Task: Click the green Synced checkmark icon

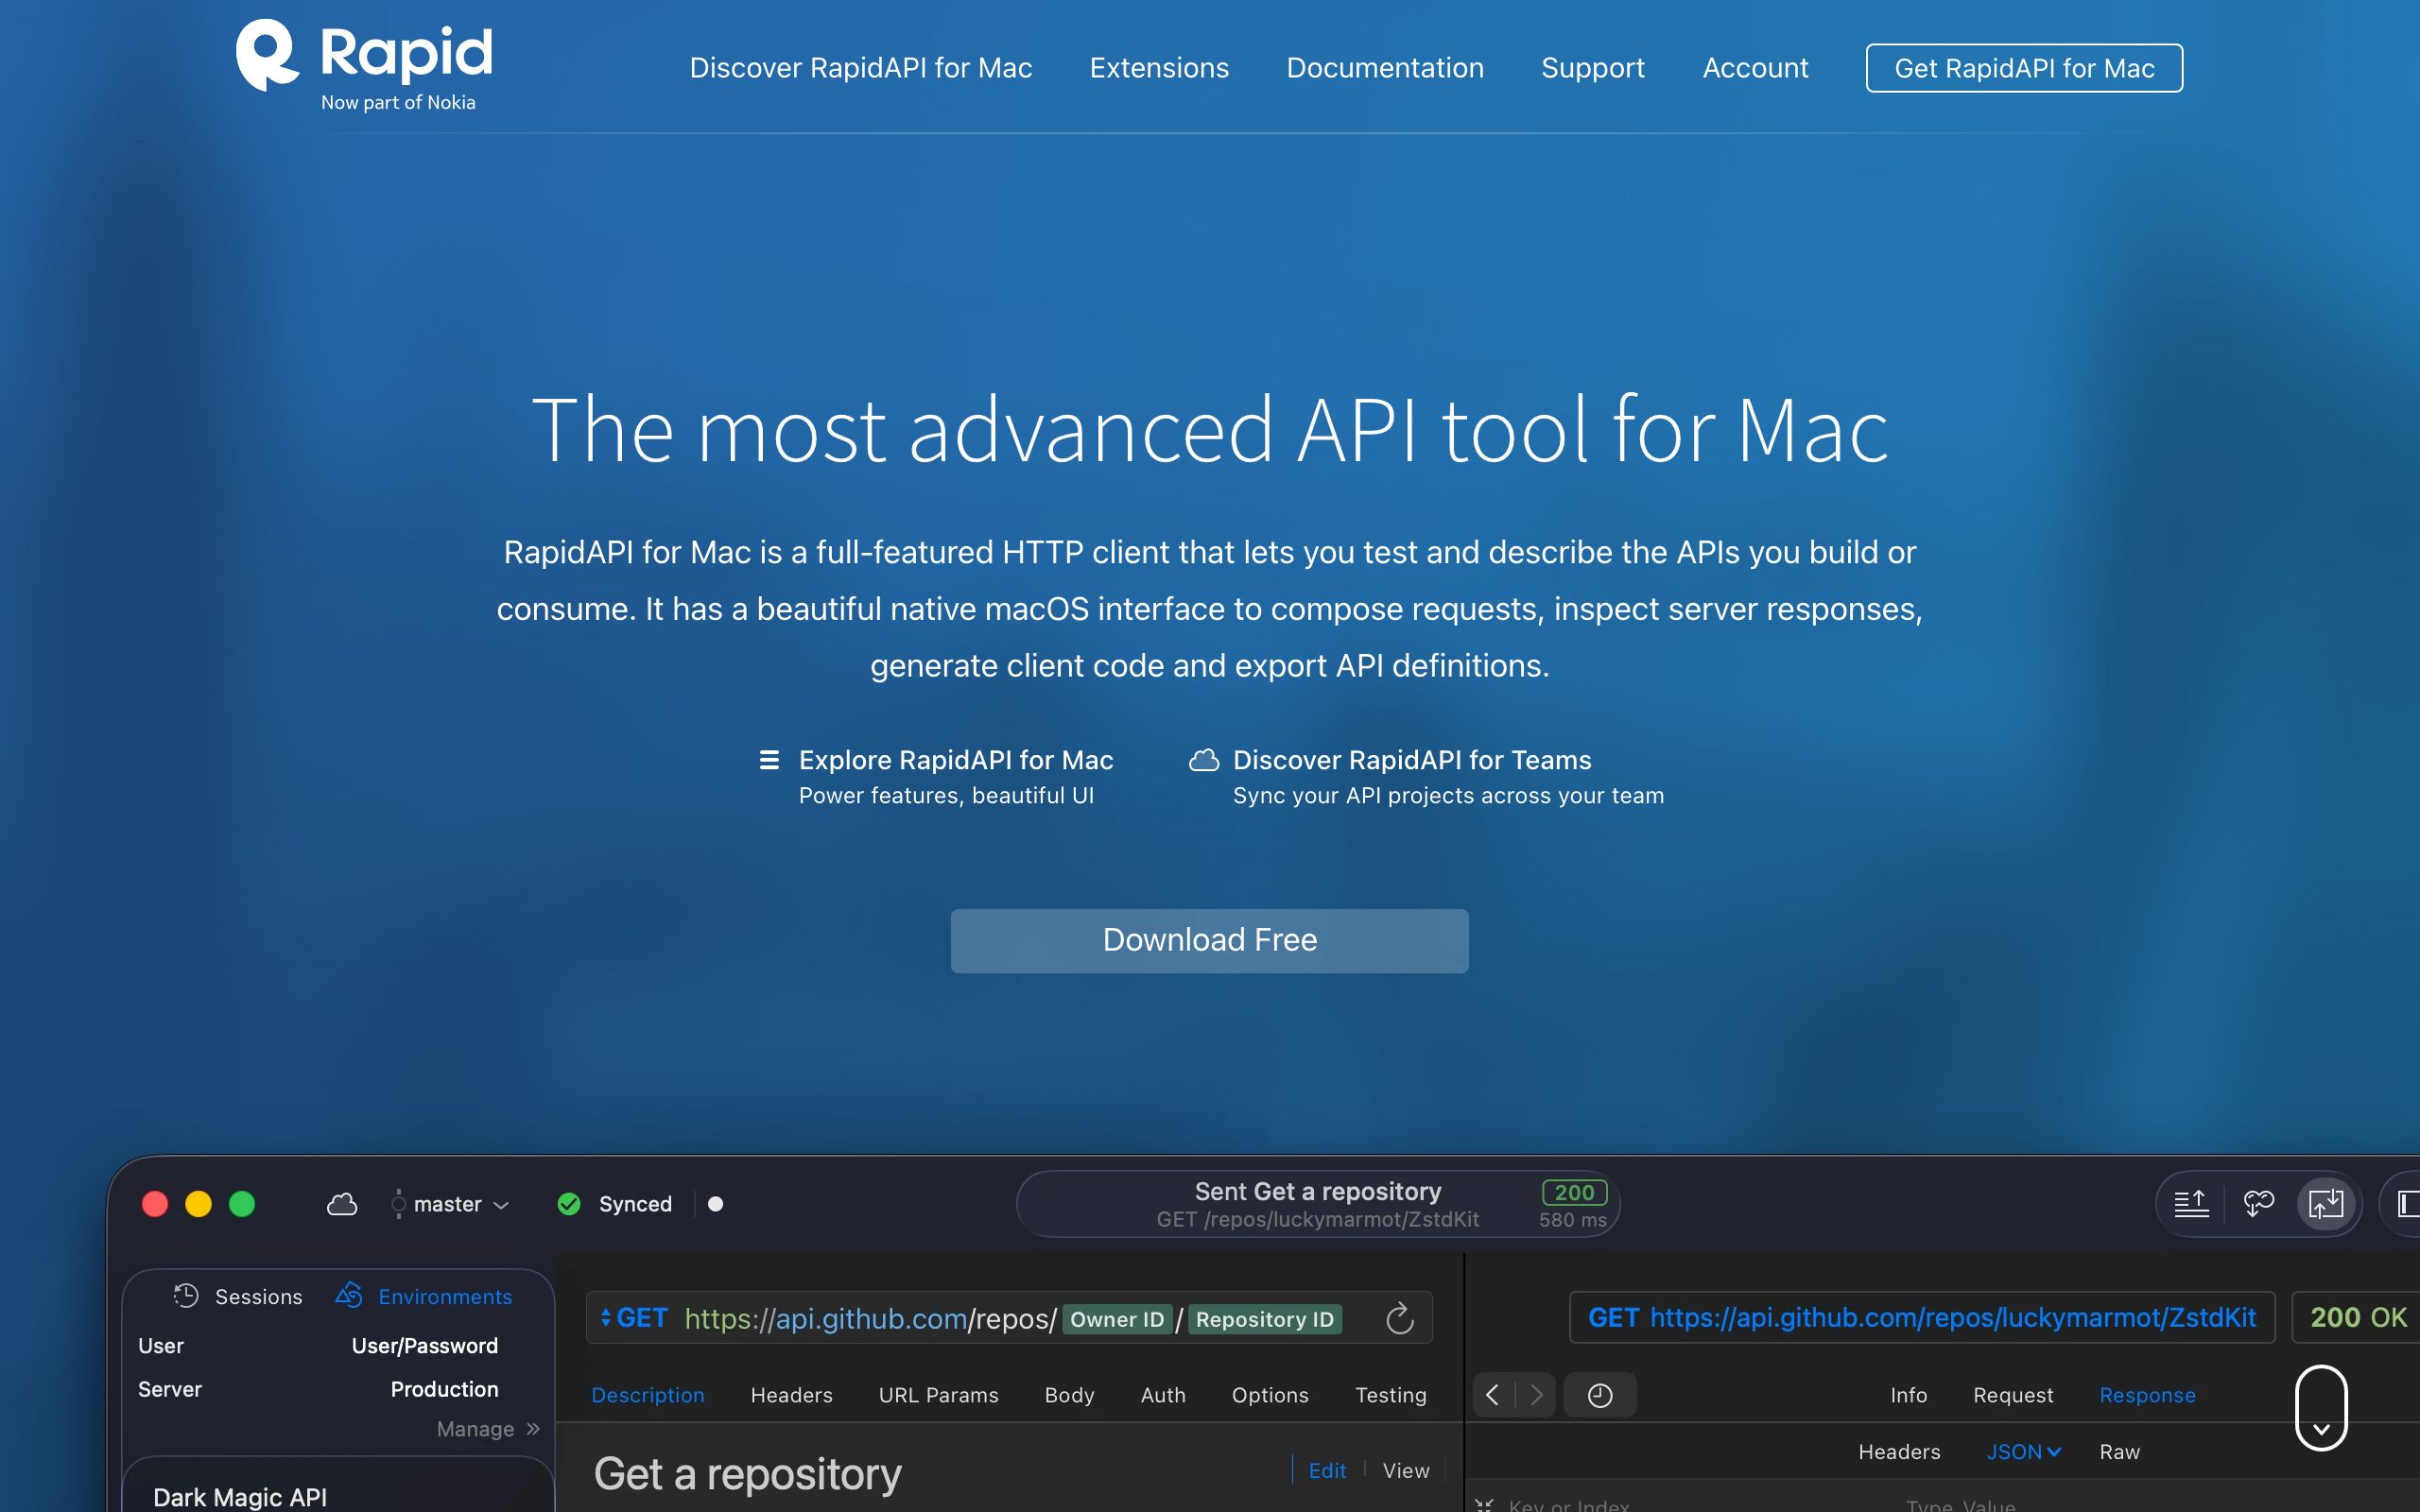Action: (x=569, y=1204)
